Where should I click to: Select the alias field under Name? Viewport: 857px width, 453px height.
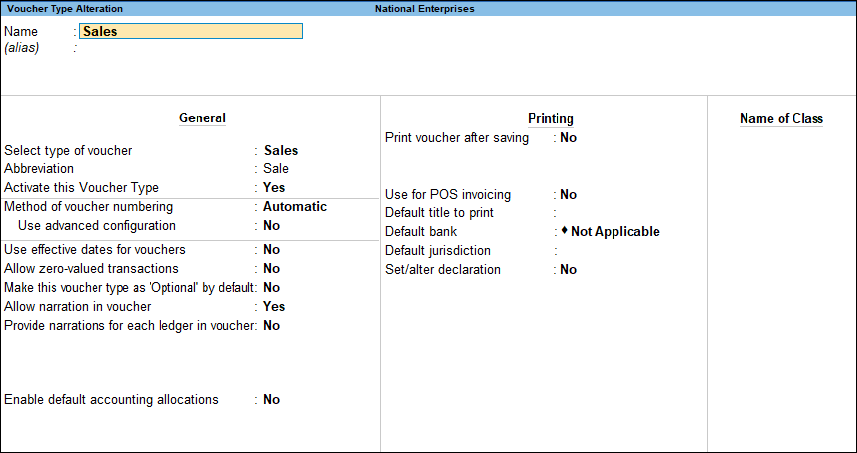(191, 48)
